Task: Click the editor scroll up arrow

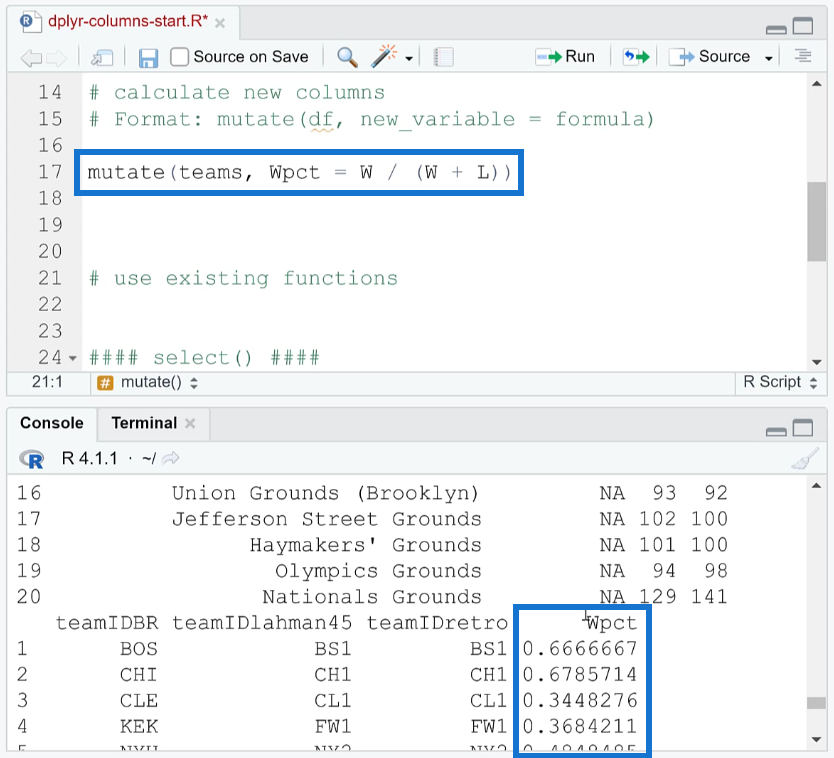Action: pyautogui.click(x=817, y=84)
